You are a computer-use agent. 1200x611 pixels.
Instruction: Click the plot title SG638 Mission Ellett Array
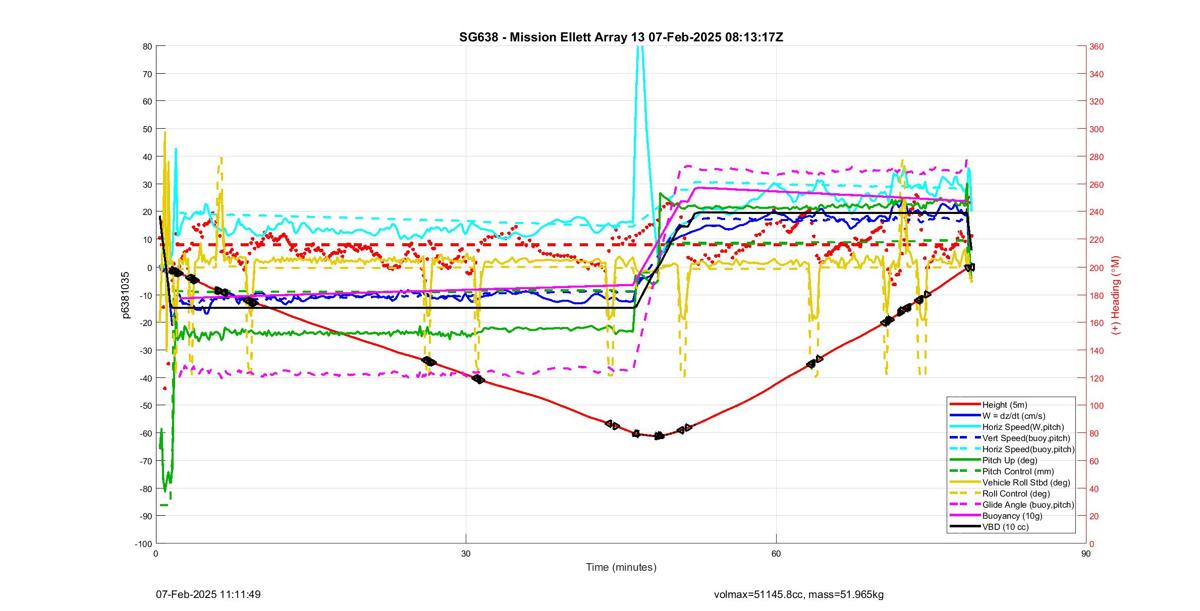point(621,37)
